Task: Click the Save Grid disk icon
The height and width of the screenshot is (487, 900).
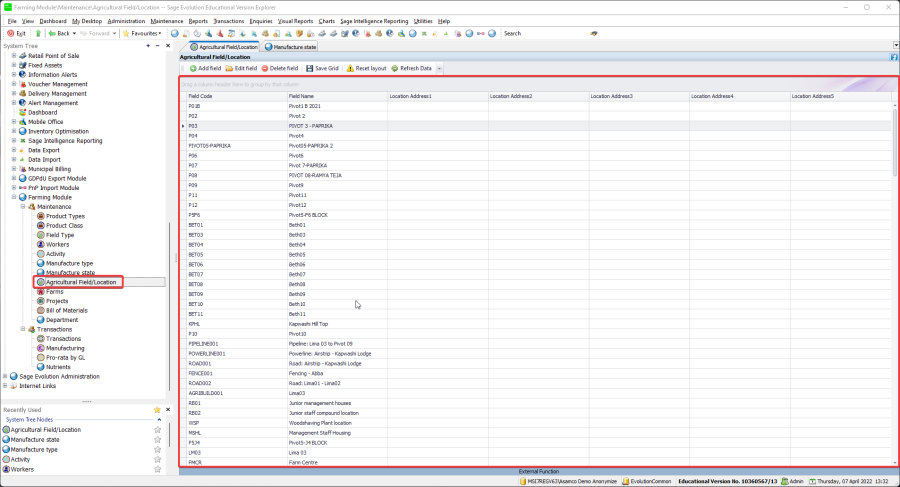Action: [x=309, y=68]
